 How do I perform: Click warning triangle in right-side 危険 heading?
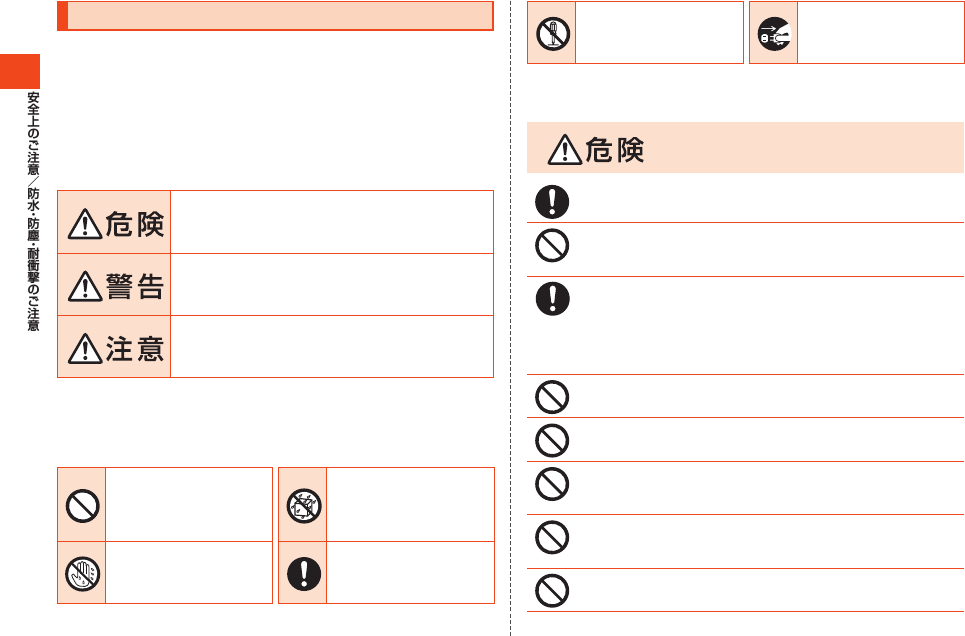click(565, 150)
